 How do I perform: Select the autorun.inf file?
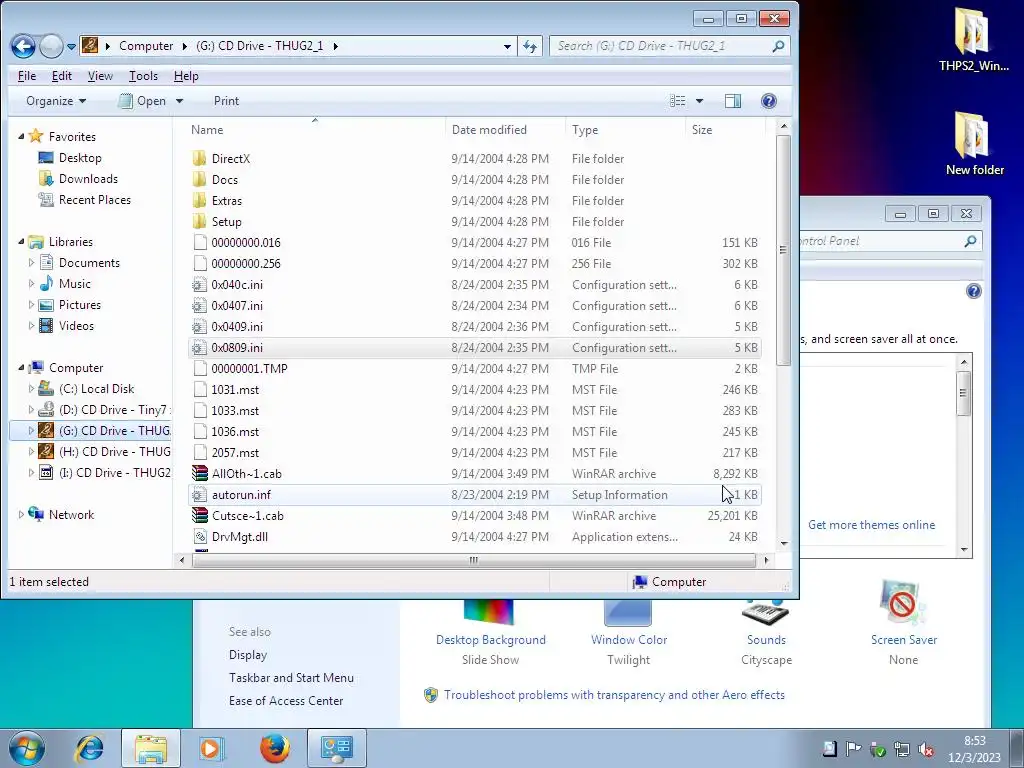475,494
